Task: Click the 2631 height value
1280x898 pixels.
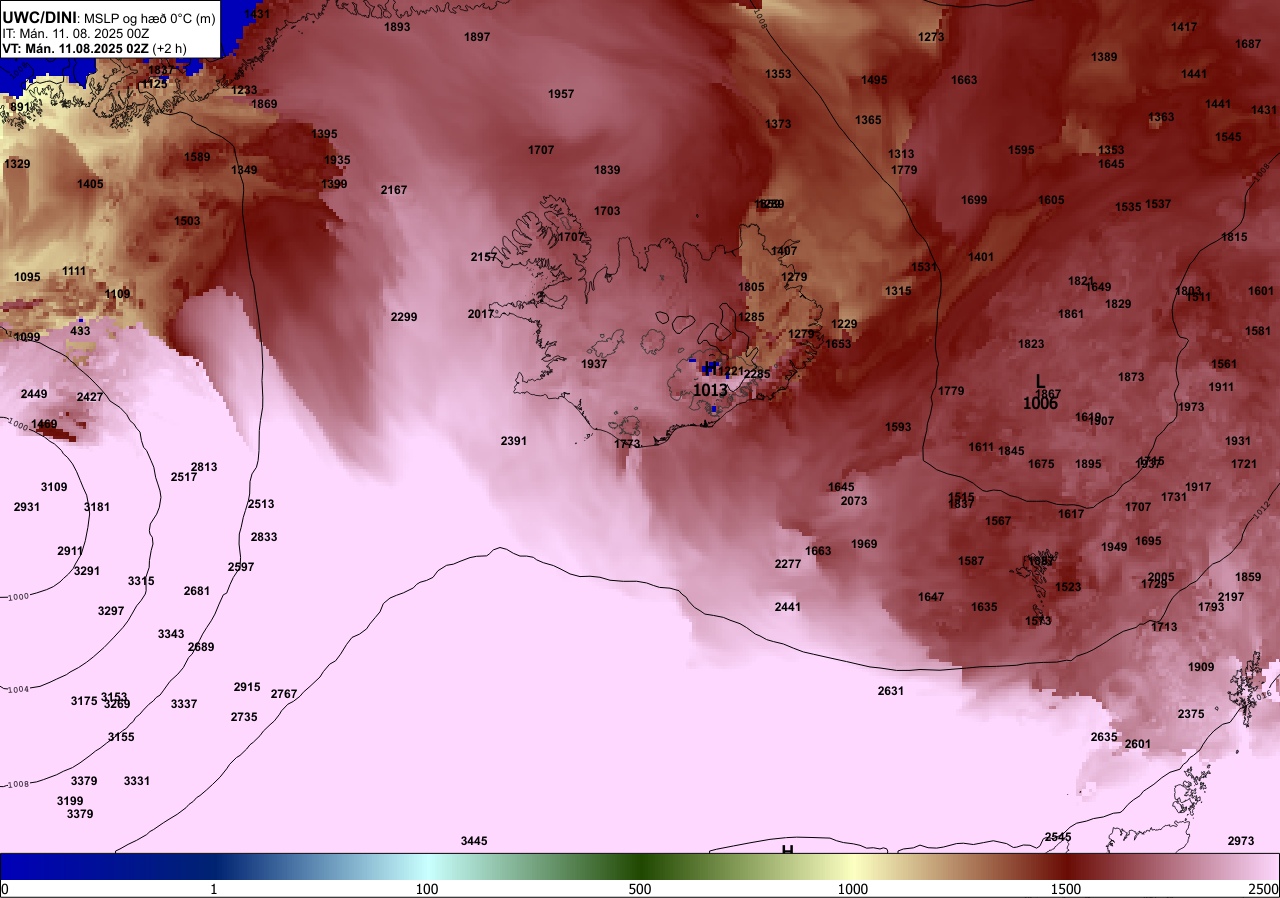Action: point(891,691)
